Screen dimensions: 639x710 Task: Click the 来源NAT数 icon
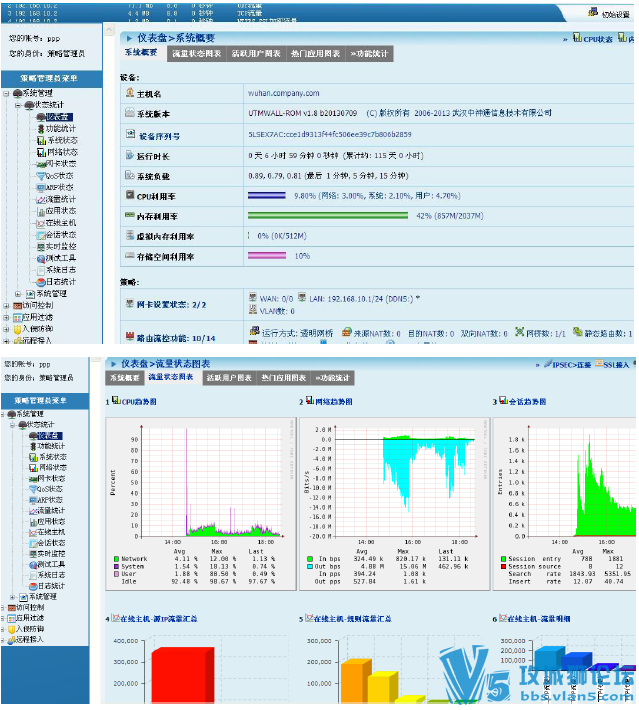pos(346,332)
